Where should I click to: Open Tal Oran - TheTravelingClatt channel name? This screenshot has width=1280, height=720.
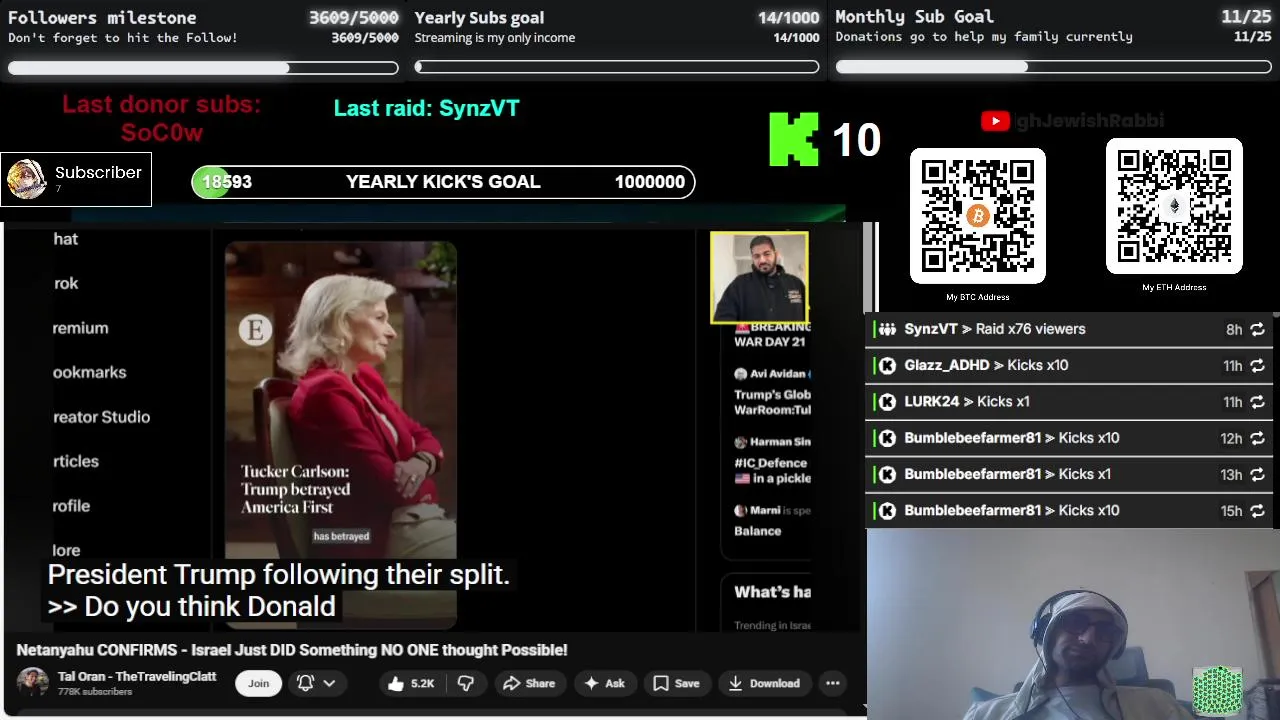[137, 676]
